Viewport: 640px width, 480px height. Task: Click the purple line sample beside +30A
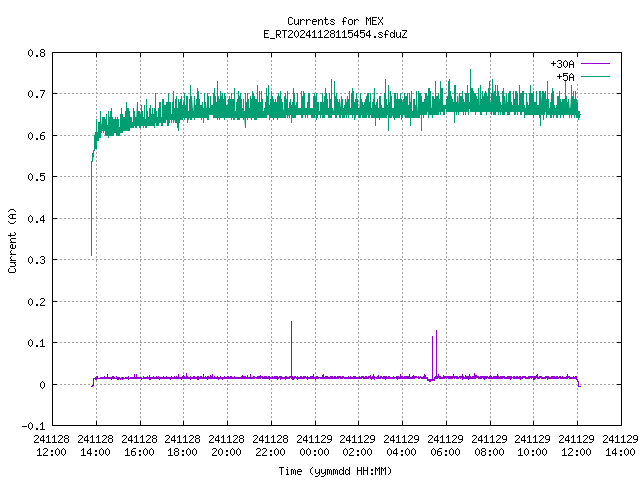(595, 64)
